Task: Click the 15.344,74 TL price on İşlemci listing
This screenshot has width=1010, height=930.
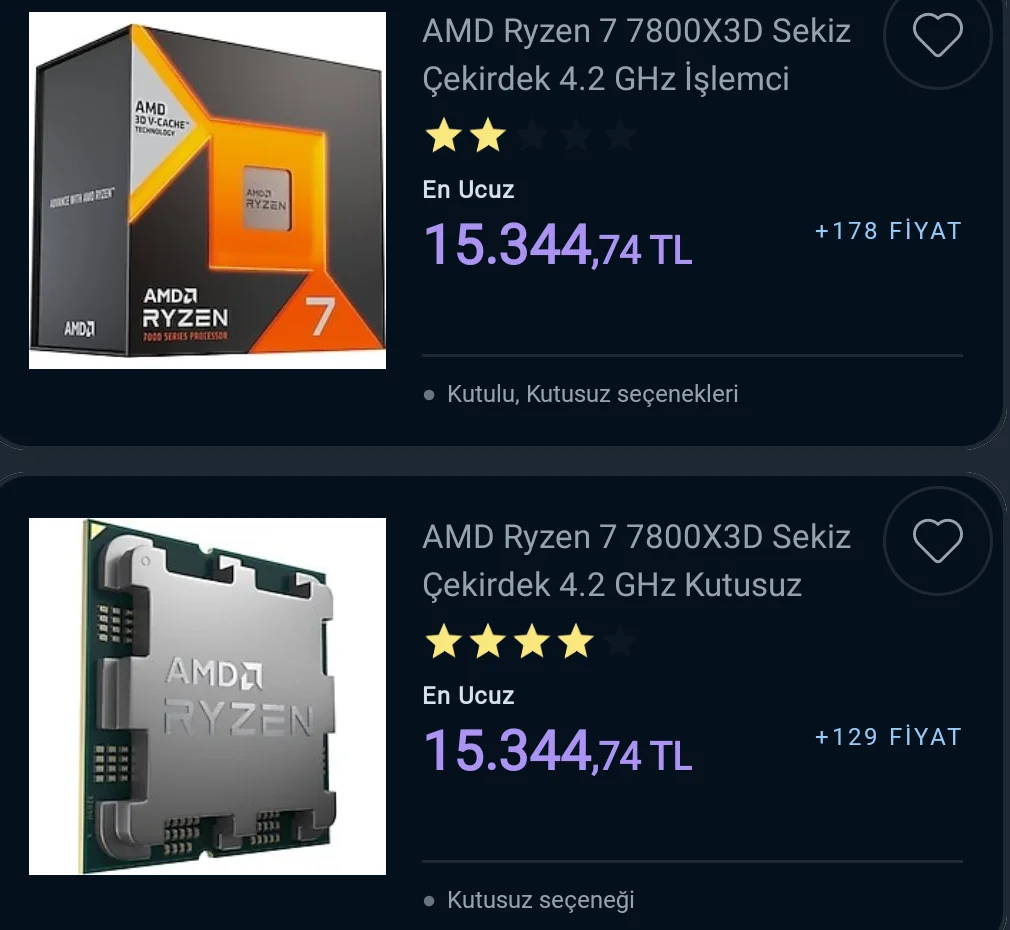Action: point(557,245)
